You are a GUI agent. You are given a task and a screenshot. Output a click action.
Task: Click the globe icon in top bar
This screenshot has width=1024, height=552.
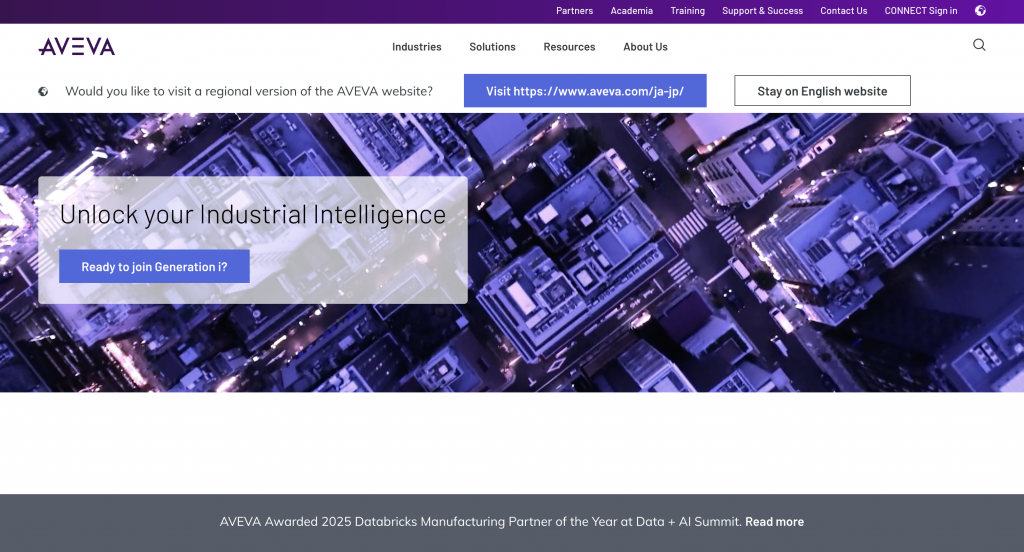(x=980, y=10)
